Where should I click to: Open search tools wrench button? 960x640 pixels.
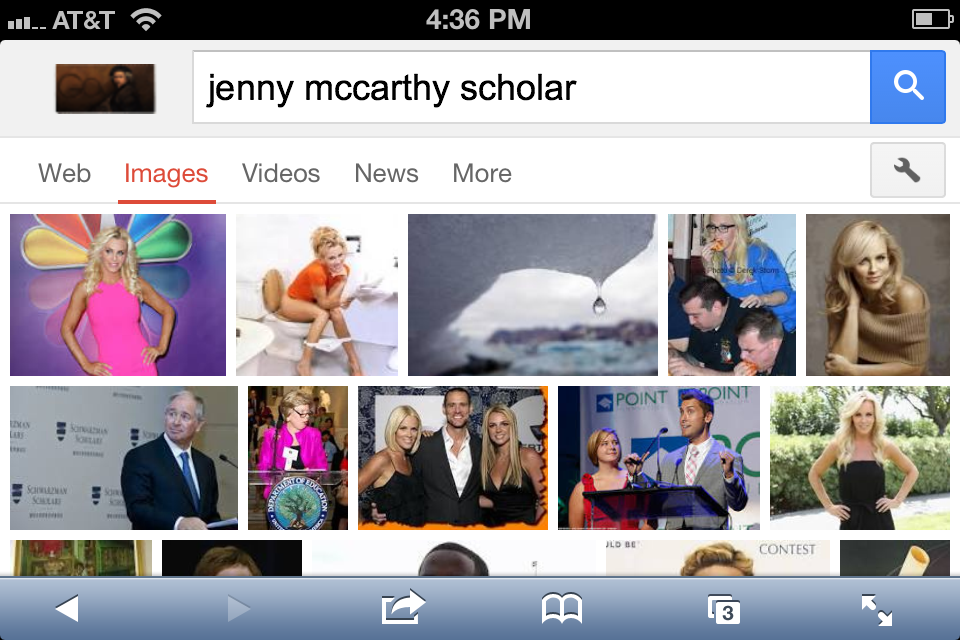pyautogui.click(x=907, y=170)
